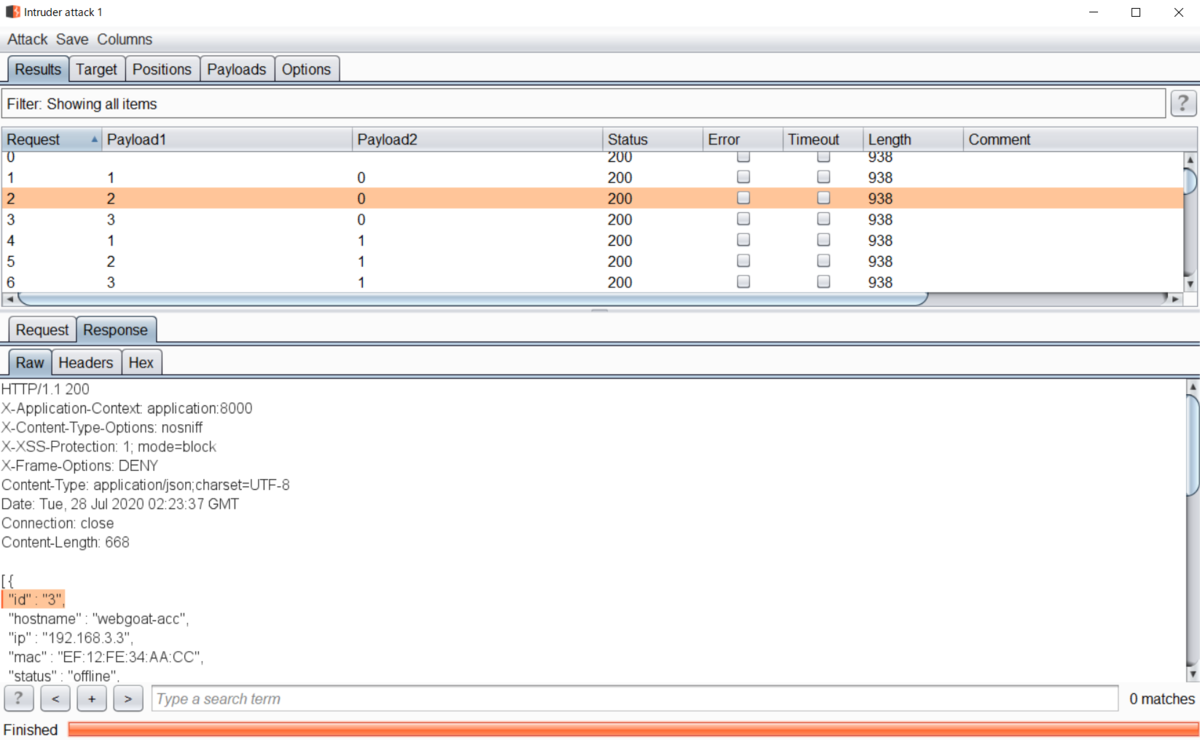Switch to the Options tab

pos(306,69)
